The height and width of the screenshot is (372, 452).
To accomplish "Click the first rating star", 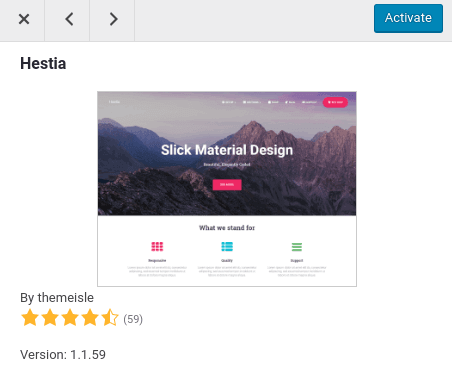I will [30, 317].
